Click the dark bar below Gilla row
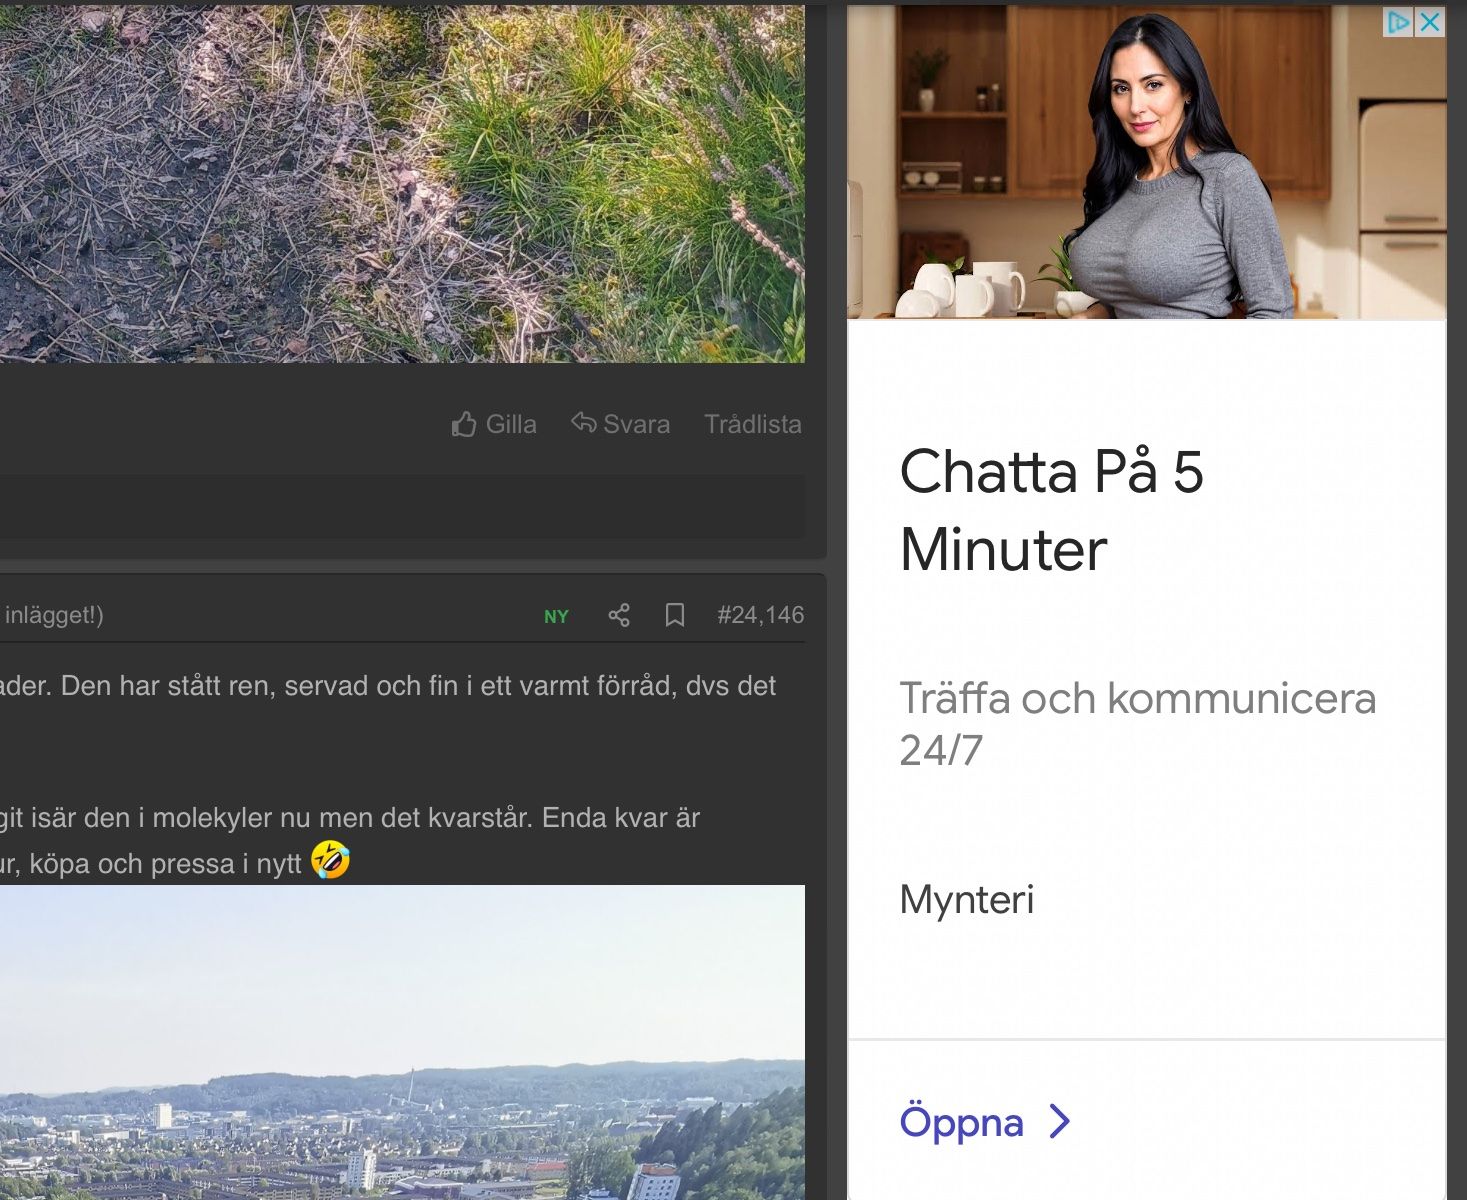The width and height of the screenshot is (1467, 1200). [400, 506]
